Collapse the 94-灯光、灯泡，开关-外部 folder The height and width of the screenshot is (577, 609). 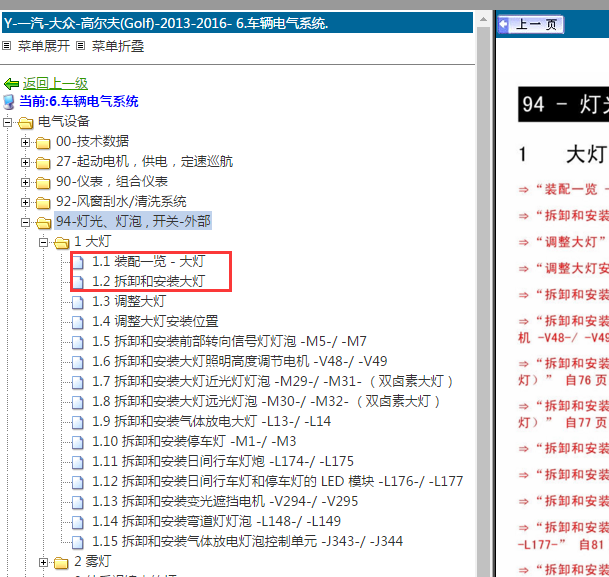25,222
